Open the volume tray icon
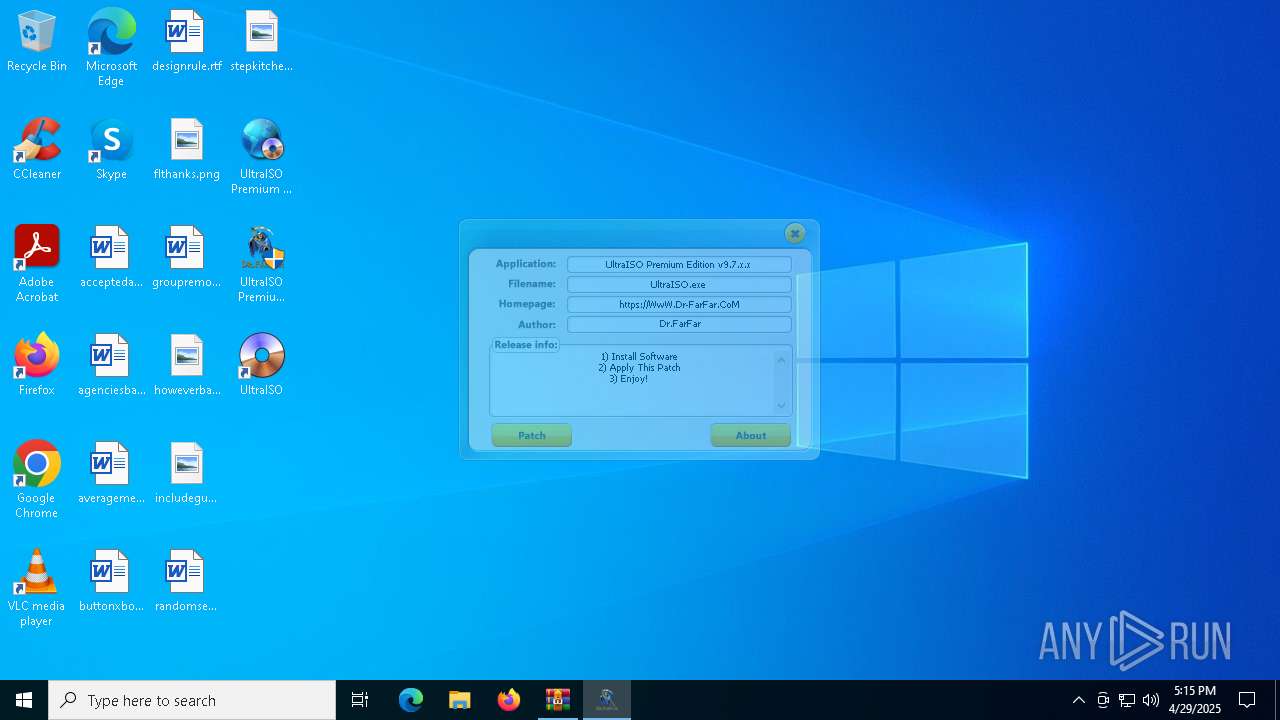This screenshot has height=720, width=1280. pyautogui.click(x=1151, y=700)
